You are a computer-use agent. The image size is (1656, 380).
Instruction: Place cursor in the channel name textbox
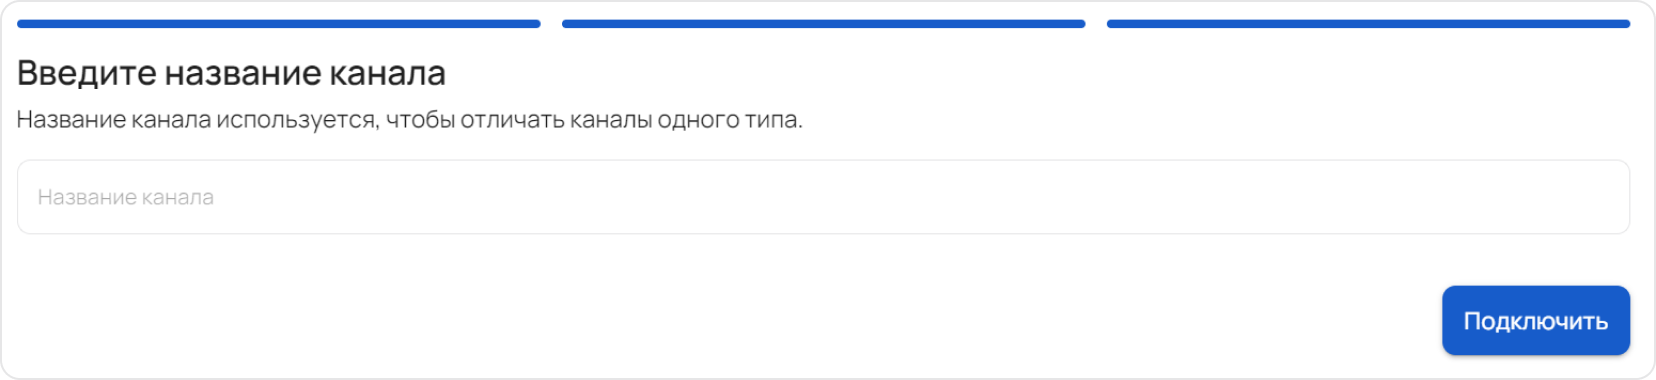tap(823, 197)
